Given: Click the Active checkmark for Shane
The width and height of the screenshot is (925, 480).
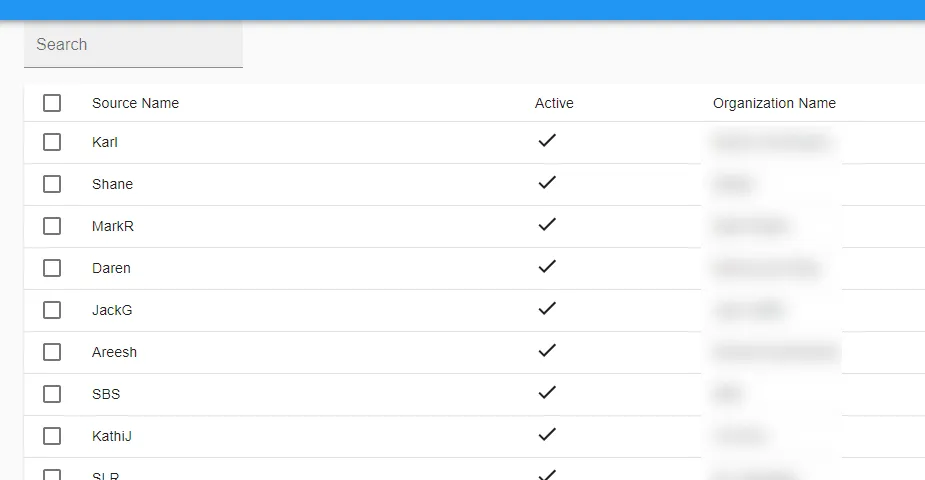Looking at the screenshot, I should click(x=546, y=183).
